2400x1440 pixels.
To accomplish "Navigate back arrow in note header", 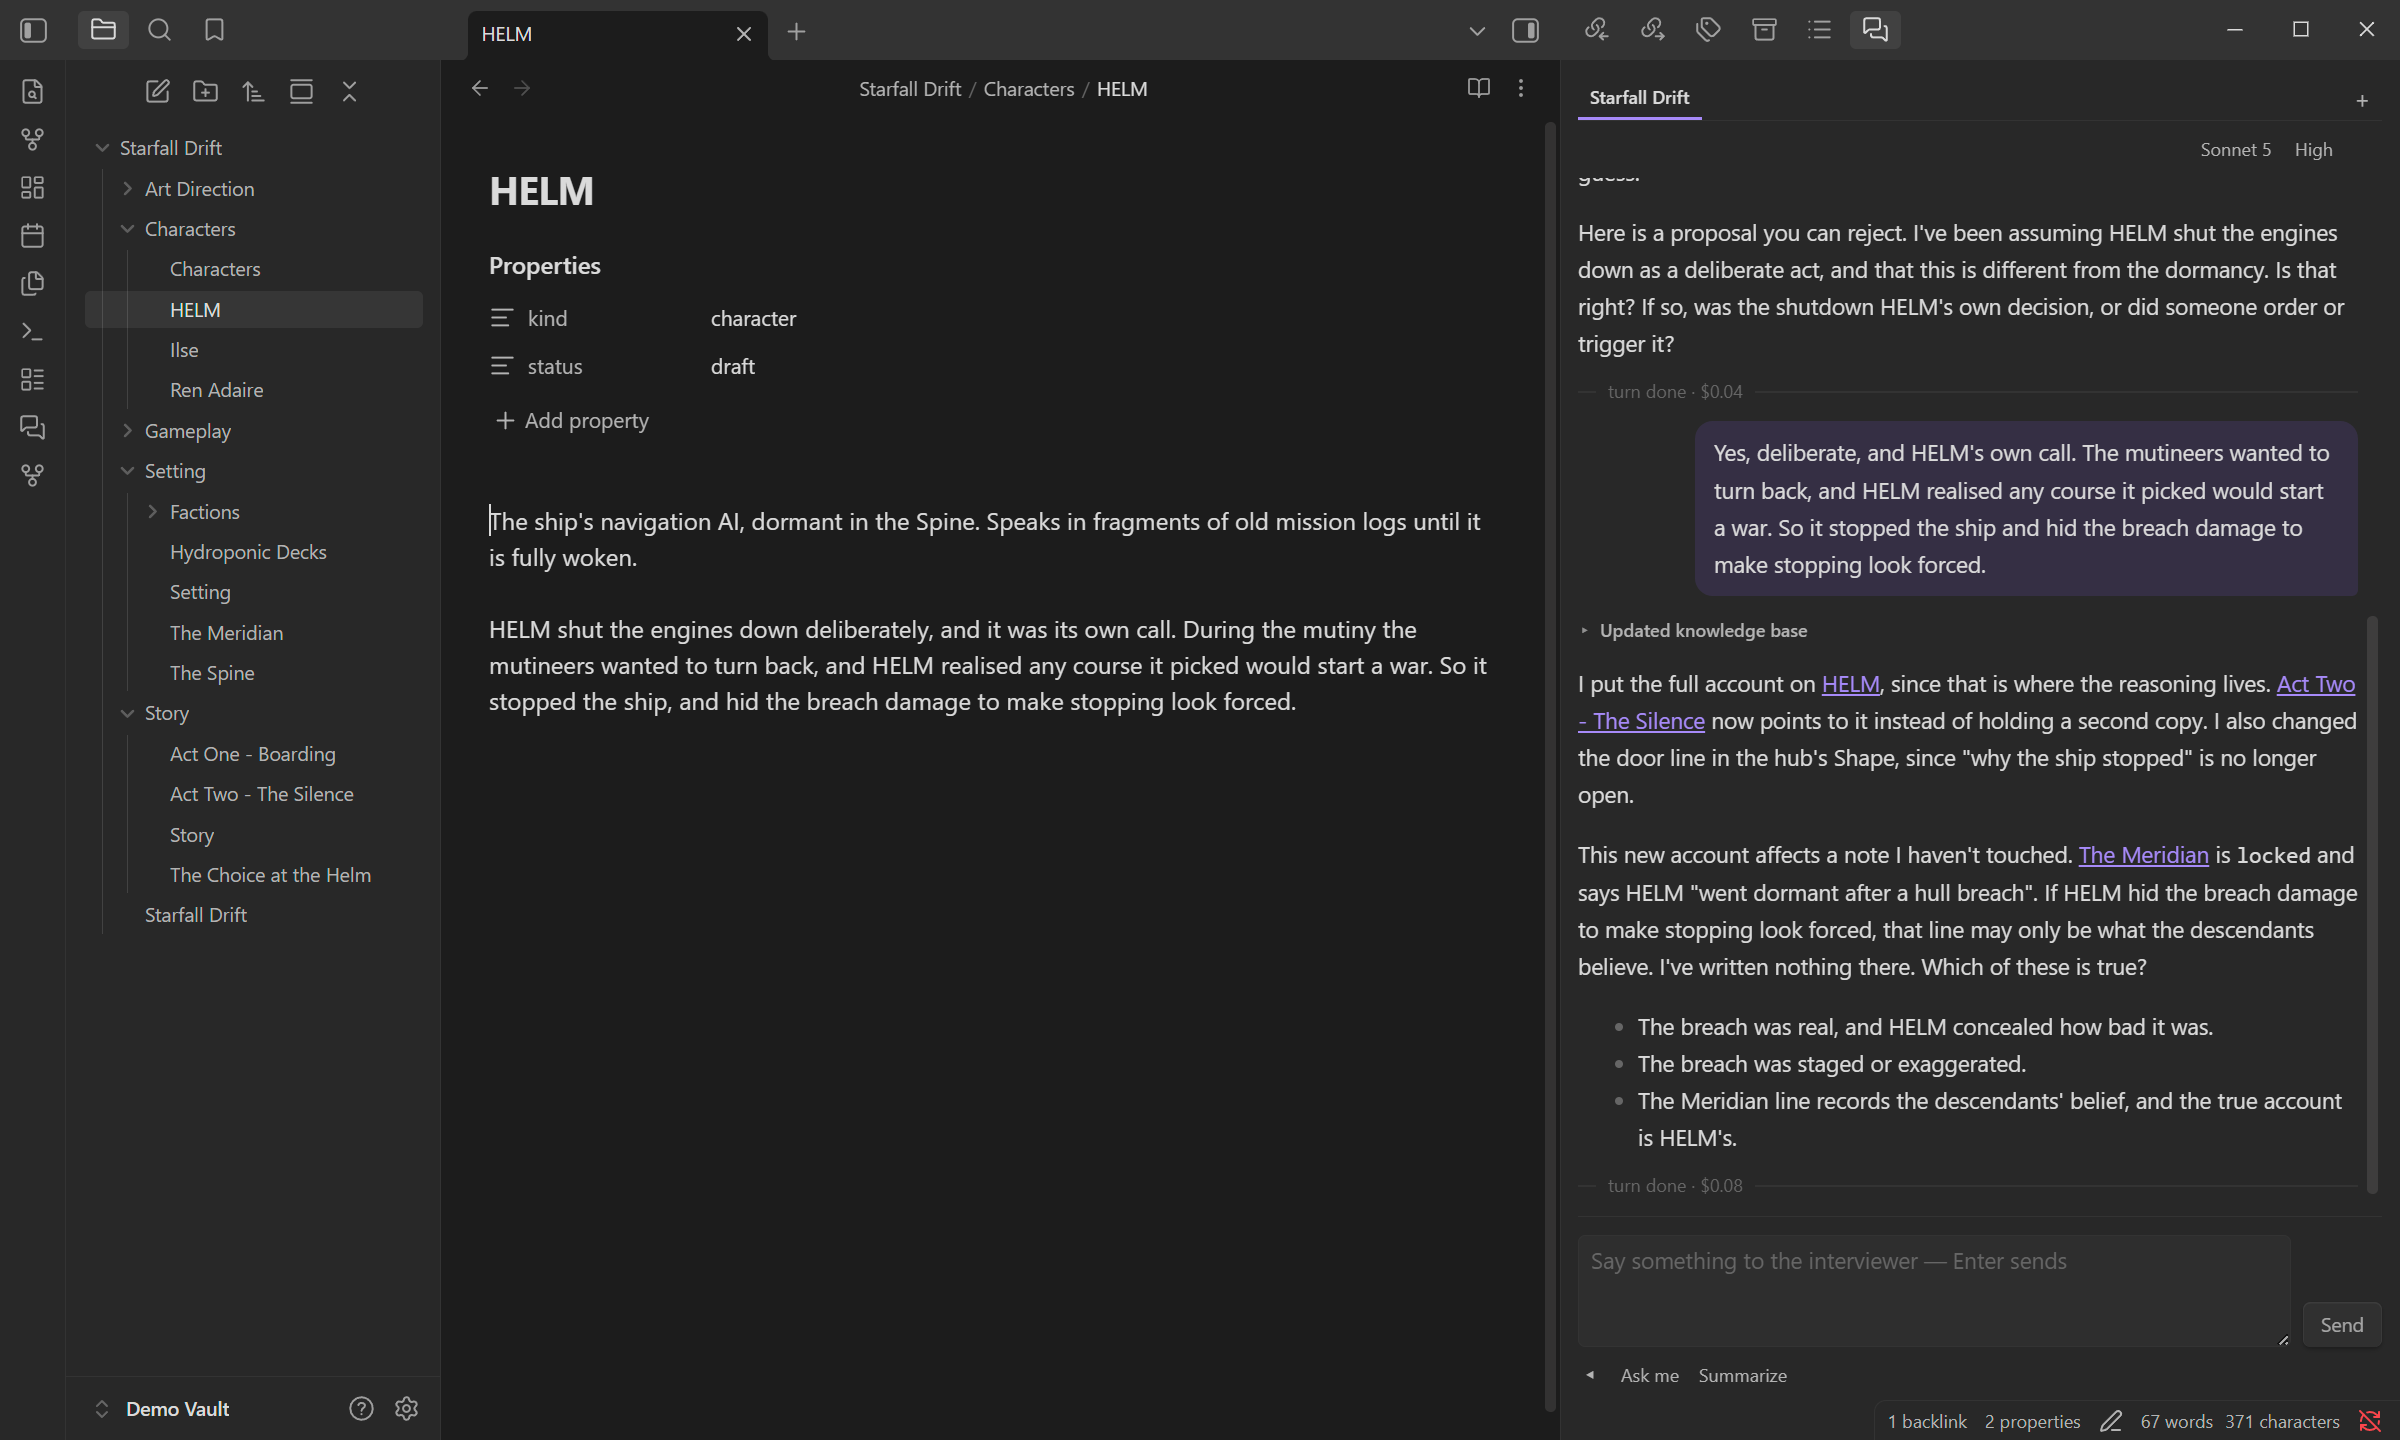I will point(480,88).
